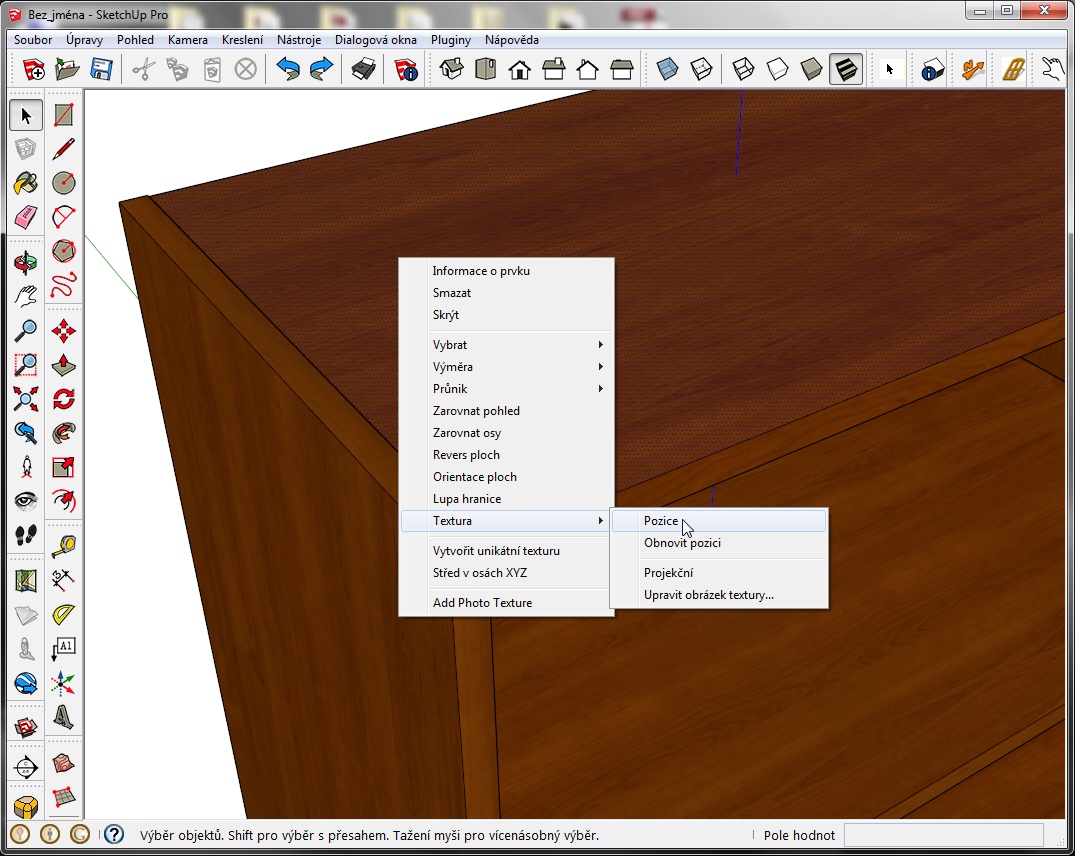Click the Orbit camera tool
The image size is (1075, 856).
coord(26,263)
